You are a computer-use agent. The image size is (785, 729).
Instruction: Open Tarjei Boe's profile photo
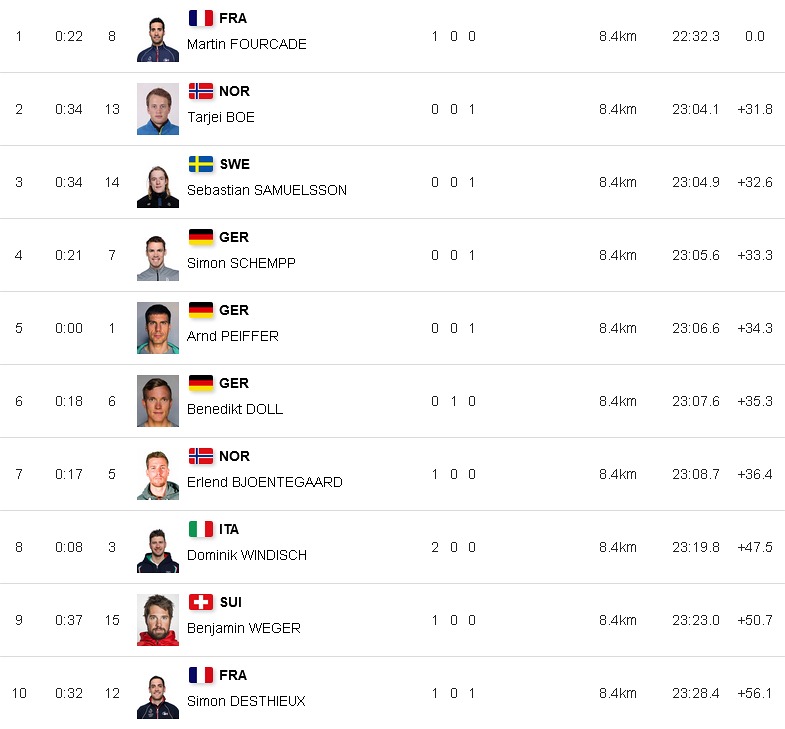point(158,110)
